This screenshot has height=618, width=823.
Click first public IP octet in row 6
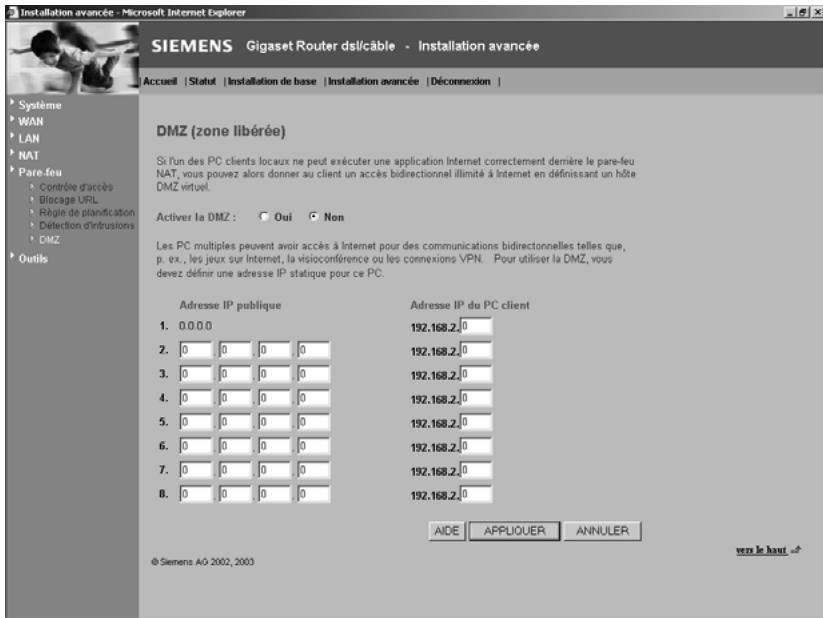pos(196,446)
